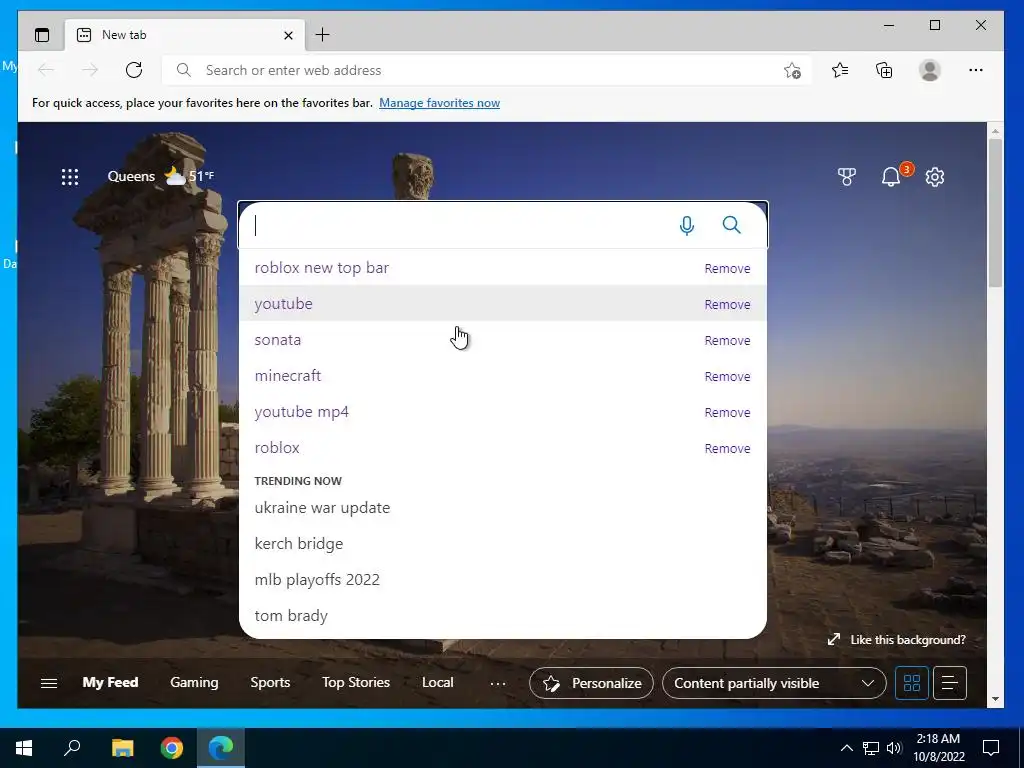Open Google Chrome from taskbar
The height and width of the screenshot is (768, 1024).
pyautogui.click(x=172, y=748)
